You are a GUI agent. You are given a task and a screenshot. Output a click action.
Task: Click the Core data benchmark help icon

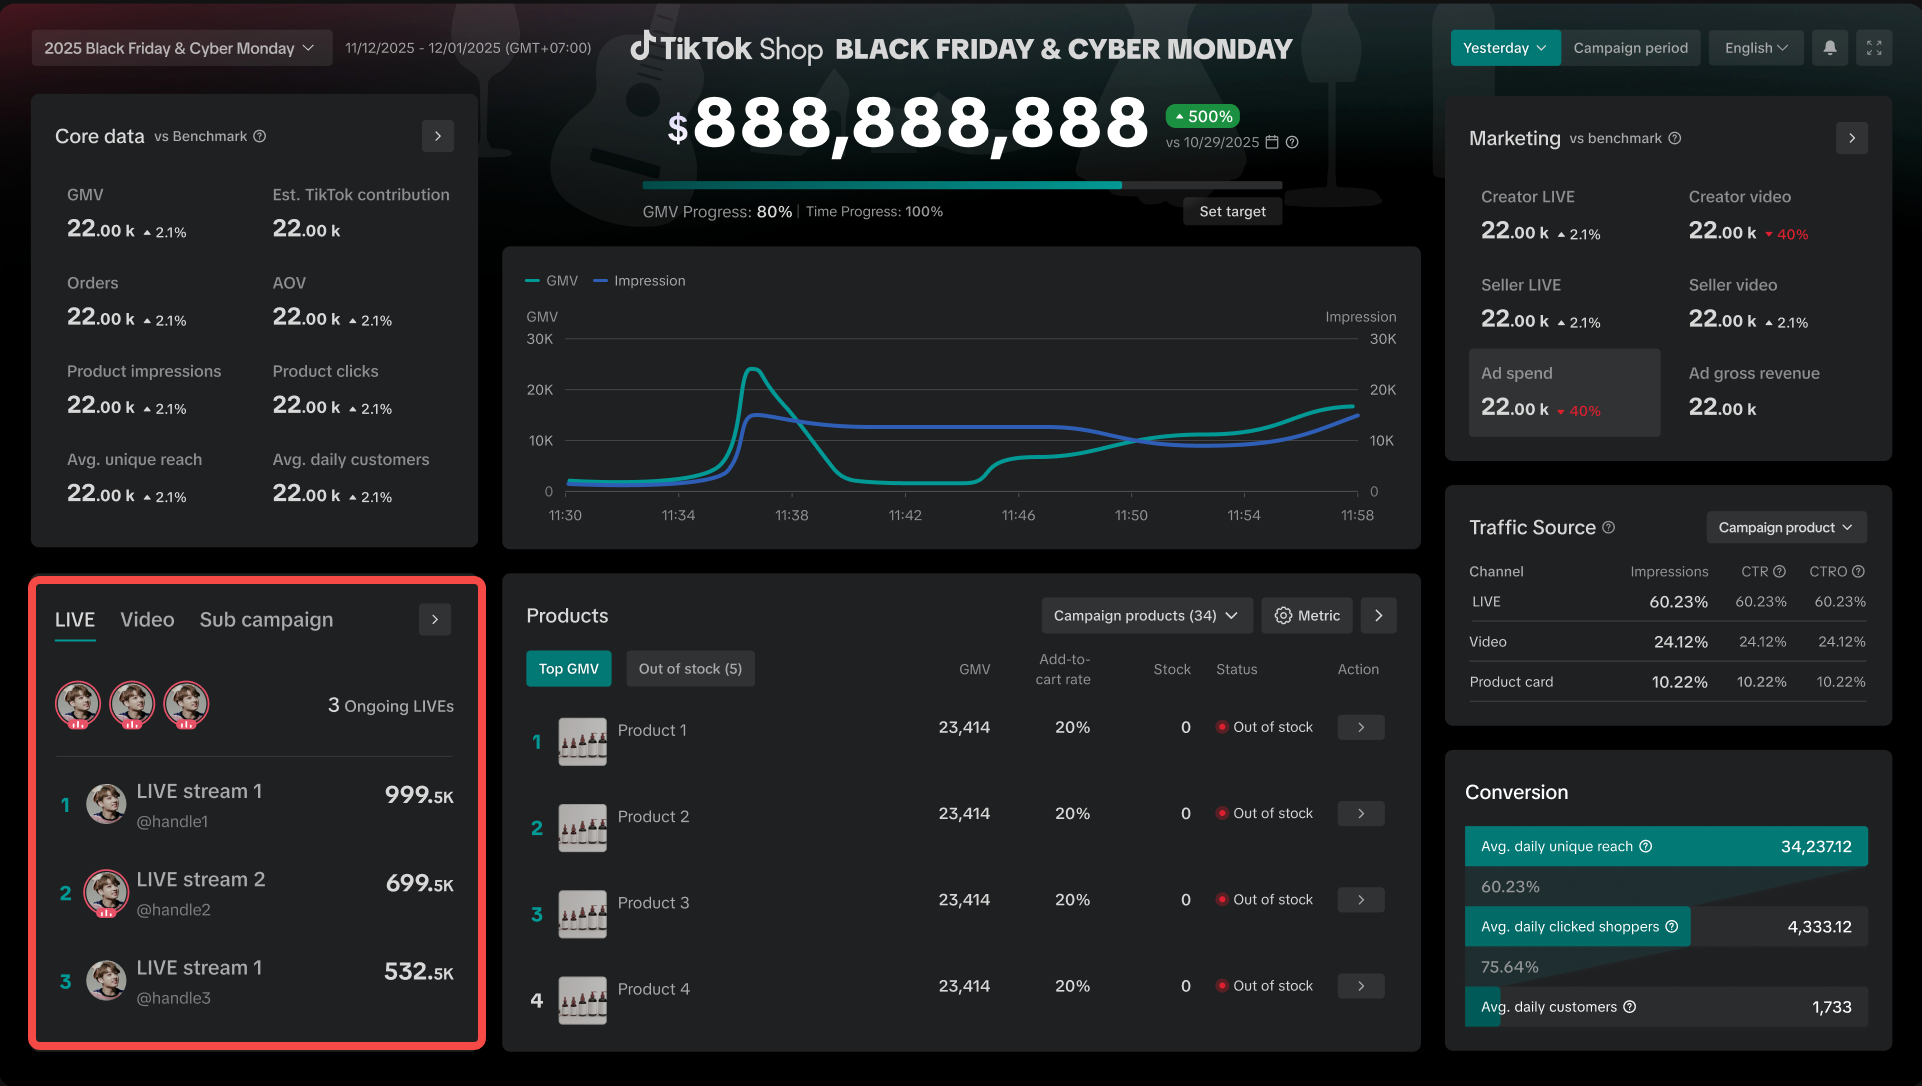pos(260,136)
